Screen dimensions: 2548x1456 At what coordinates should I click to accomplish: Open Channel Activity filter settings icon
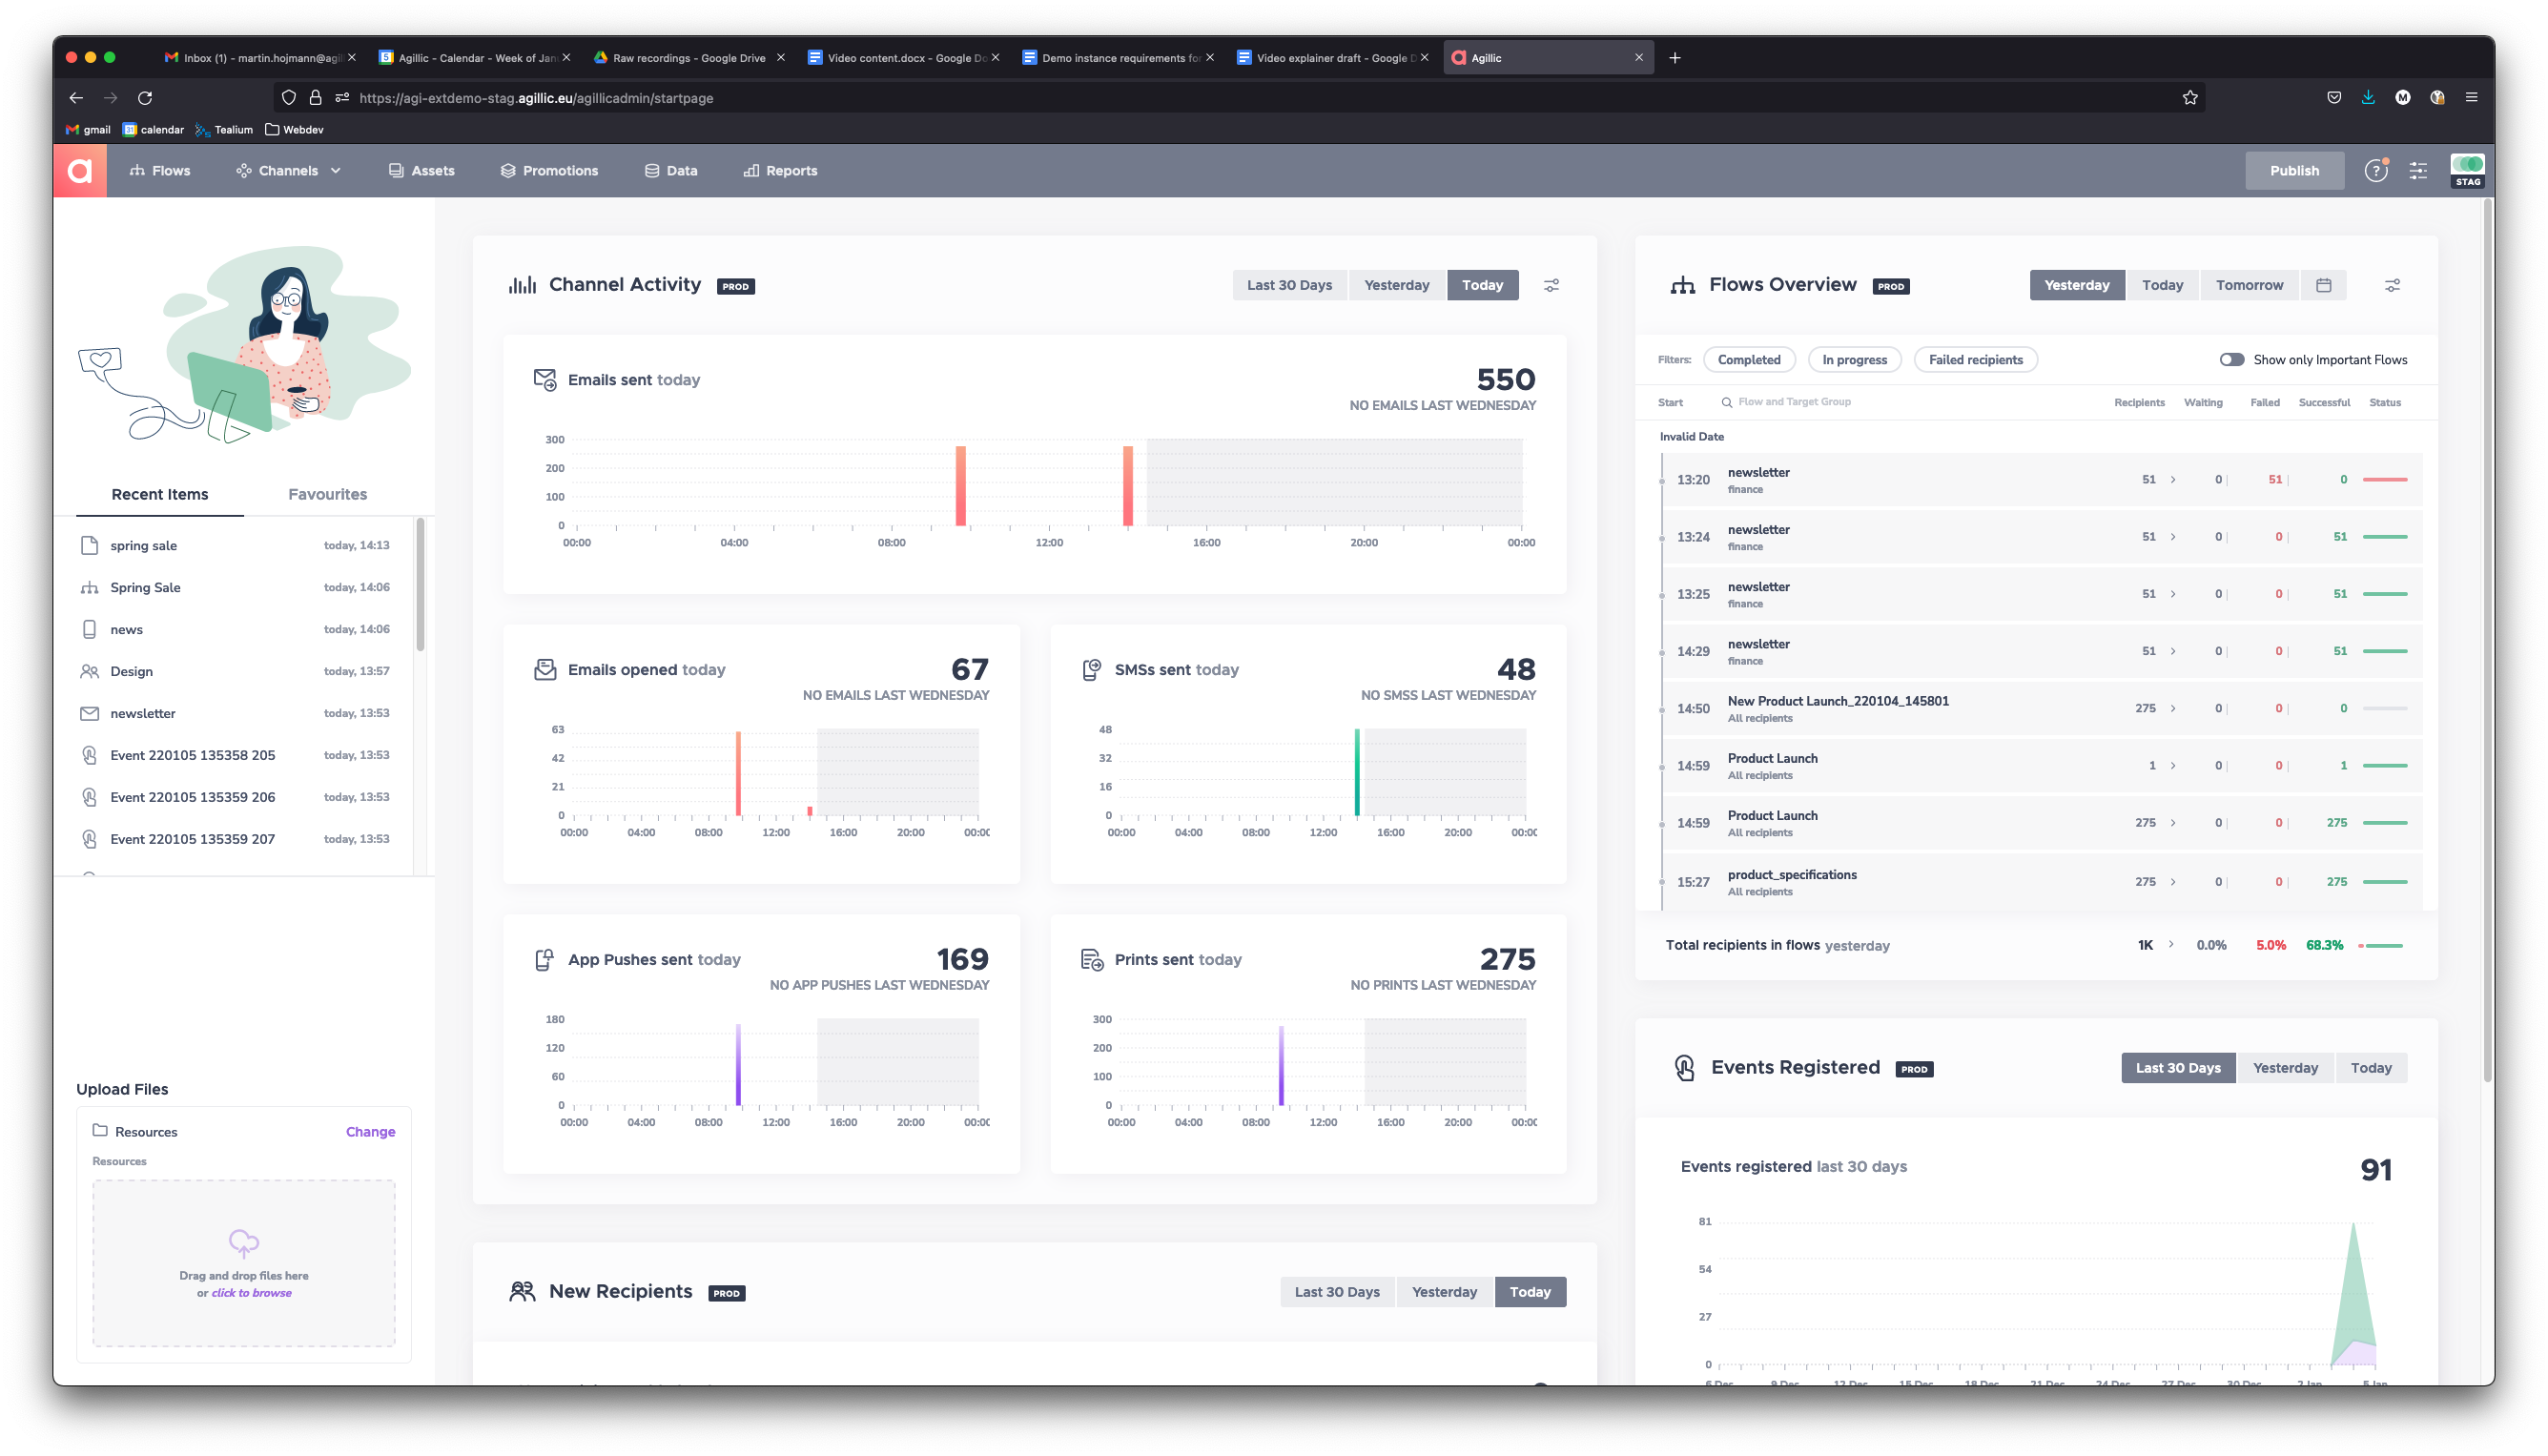click(x=1551, y=286)
